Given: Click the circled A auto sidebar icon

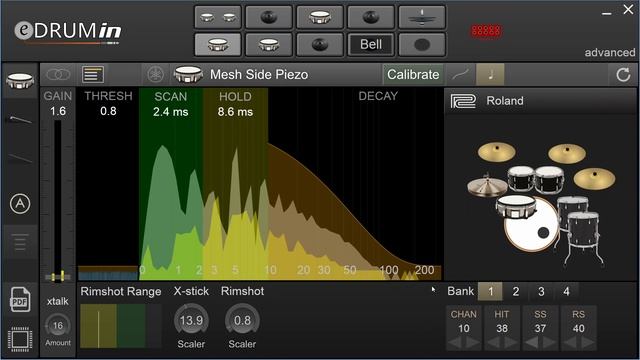Looking at the screenshot, I should coord(20,203).
